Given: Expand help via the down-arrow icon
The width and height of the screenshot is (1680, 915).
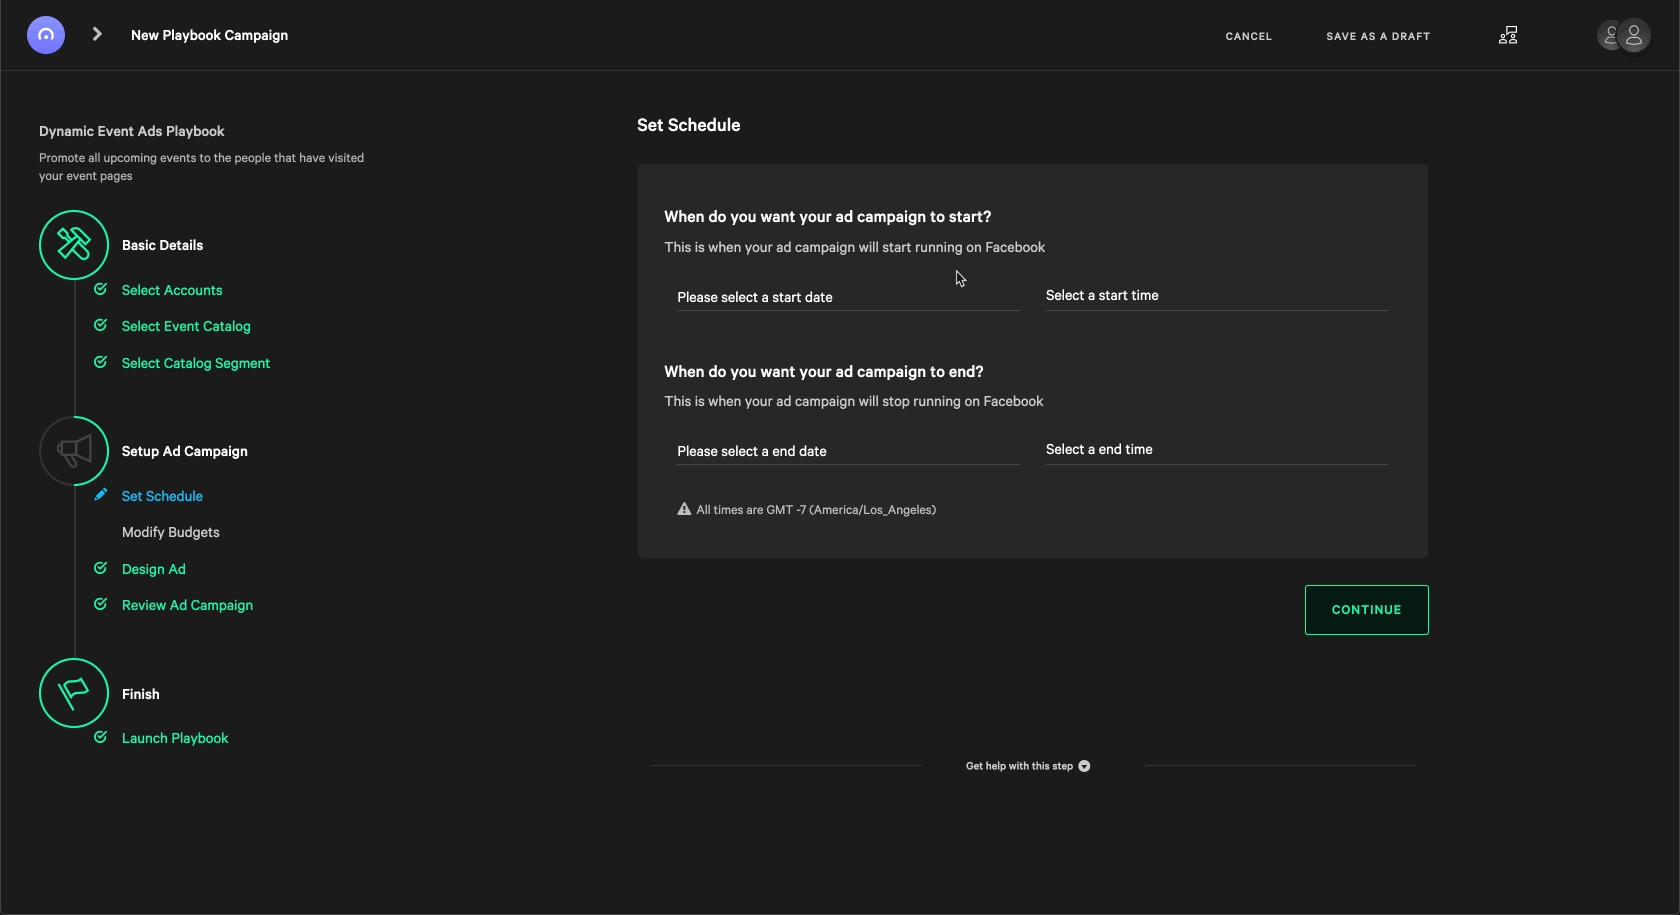Looking at the screenshot, I should (x=1084, y=766).
